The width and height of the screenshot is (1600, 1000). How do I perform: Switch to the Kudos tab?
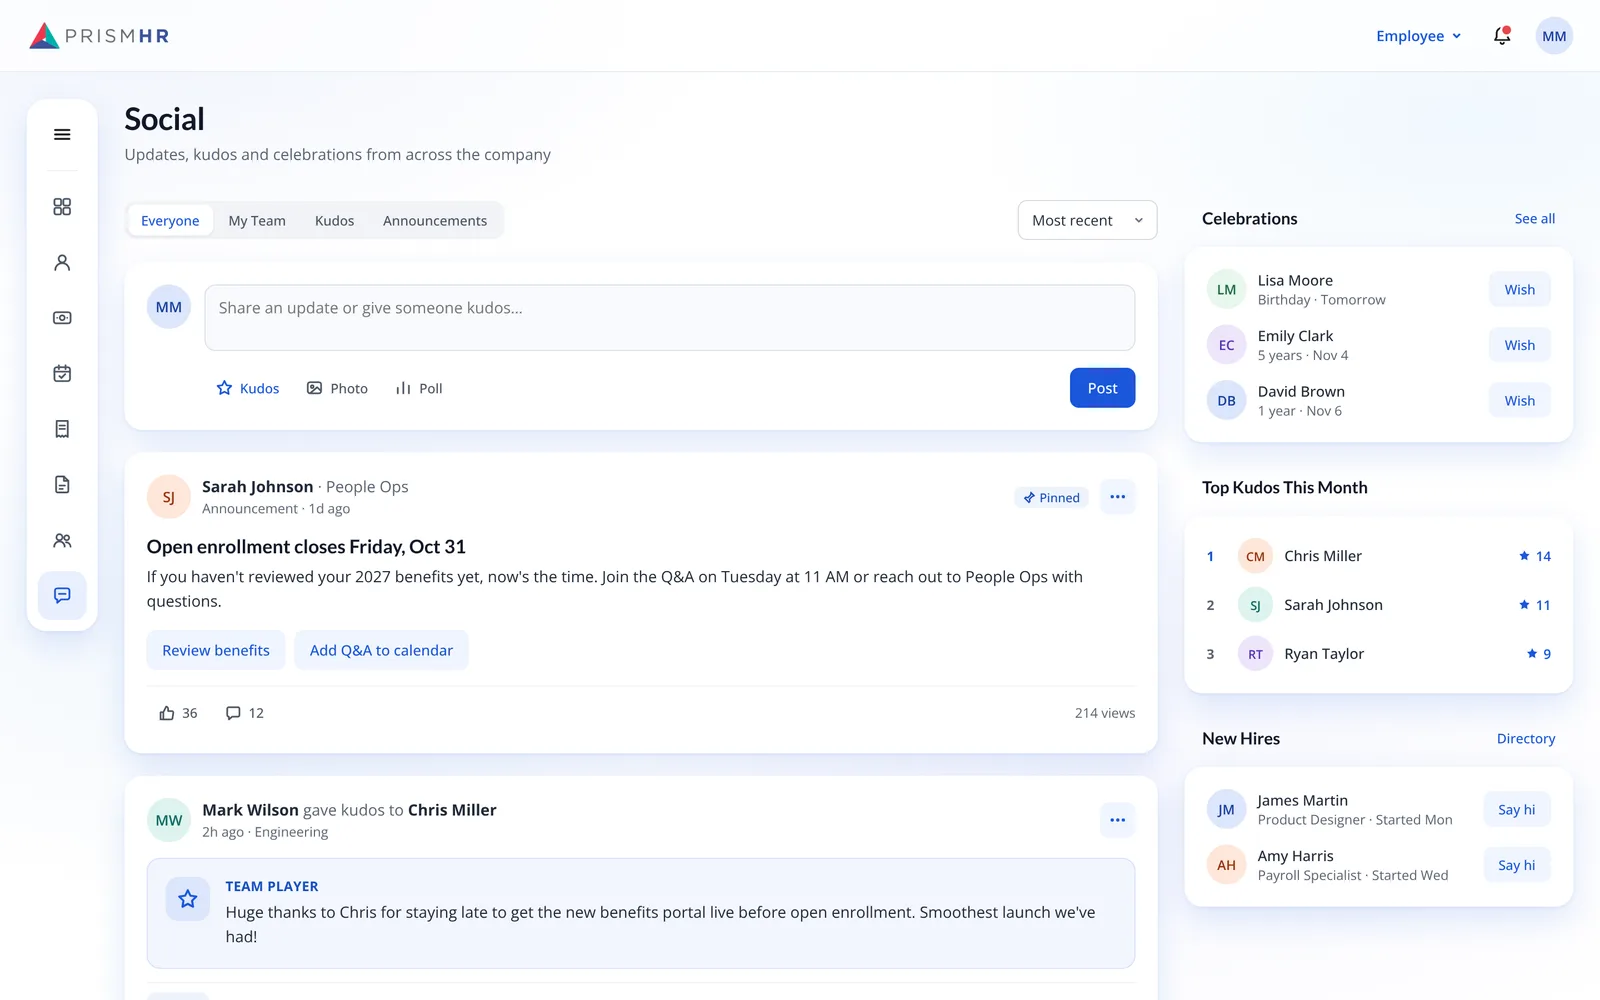(334, 221)
